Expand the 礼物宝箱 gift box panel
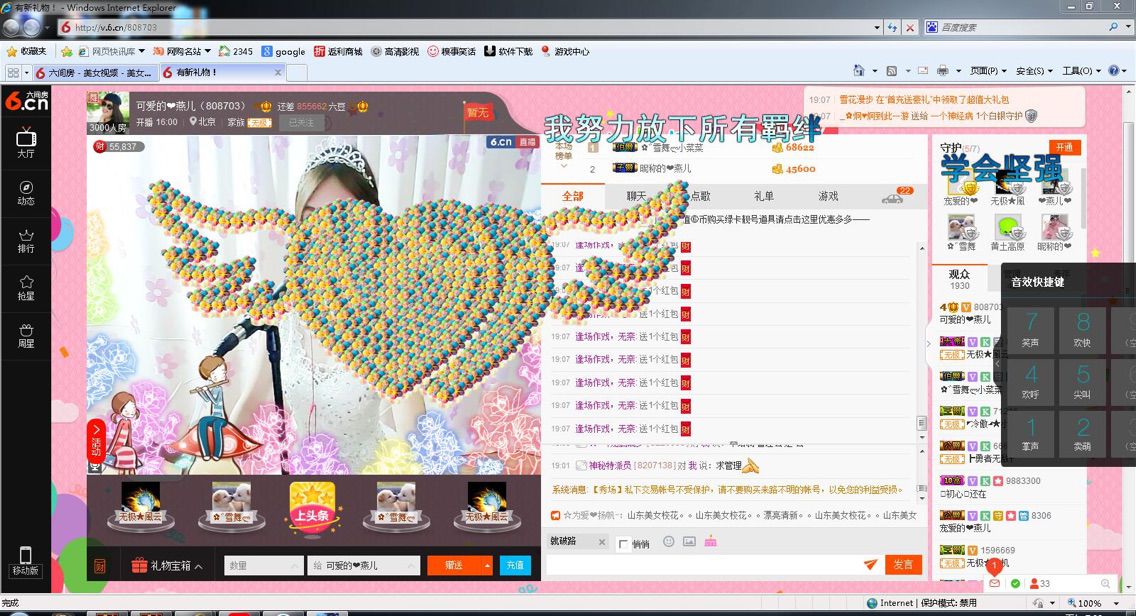This screenshot has height=616, width=1136. 167,565
